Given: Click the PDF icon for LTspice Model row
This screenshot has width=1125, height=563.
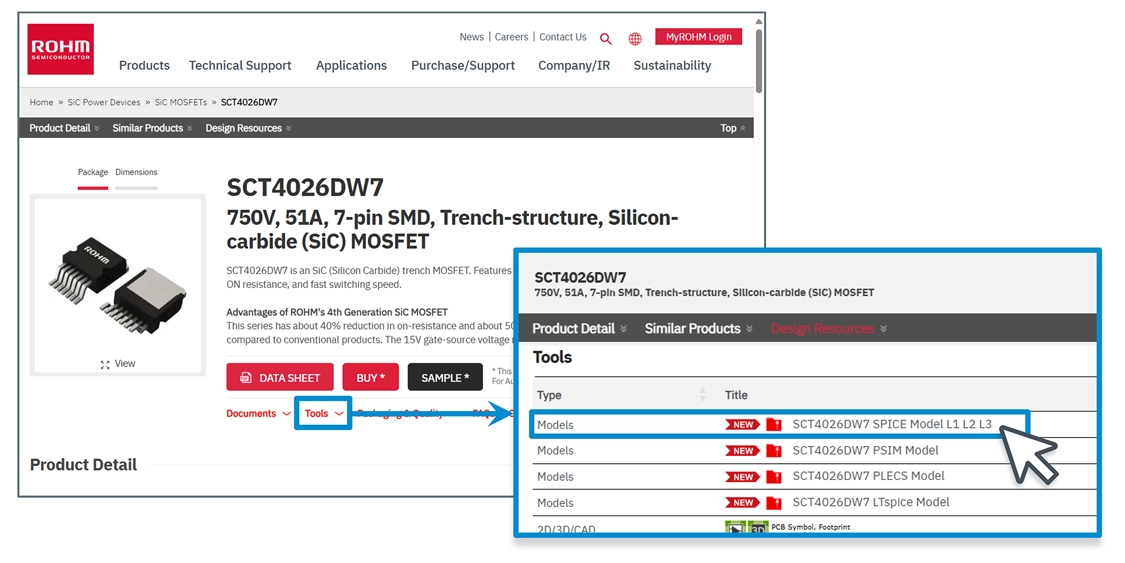Looking at the screenshot, I should coord(774,503).
